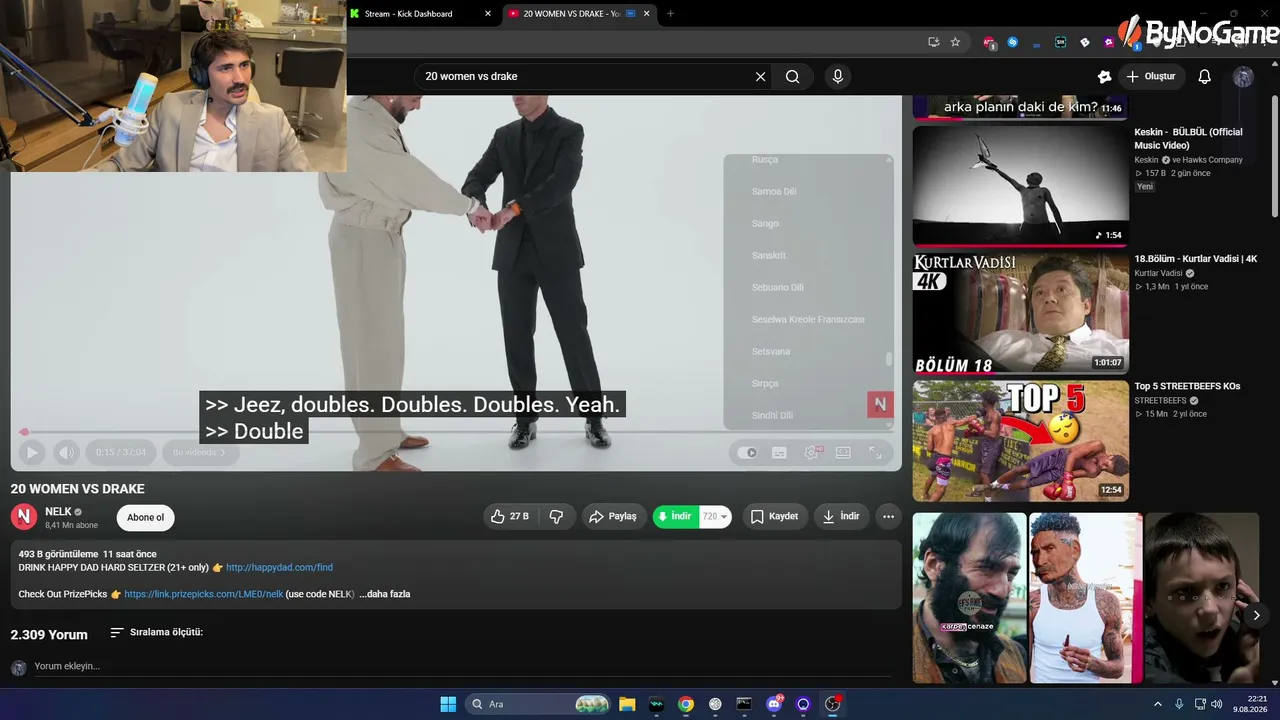The width and height of the screenshot is (1280, 720).
Task: Choose Seselwa Kreole Fransızcası option
Action: click(x=808, y=319)
